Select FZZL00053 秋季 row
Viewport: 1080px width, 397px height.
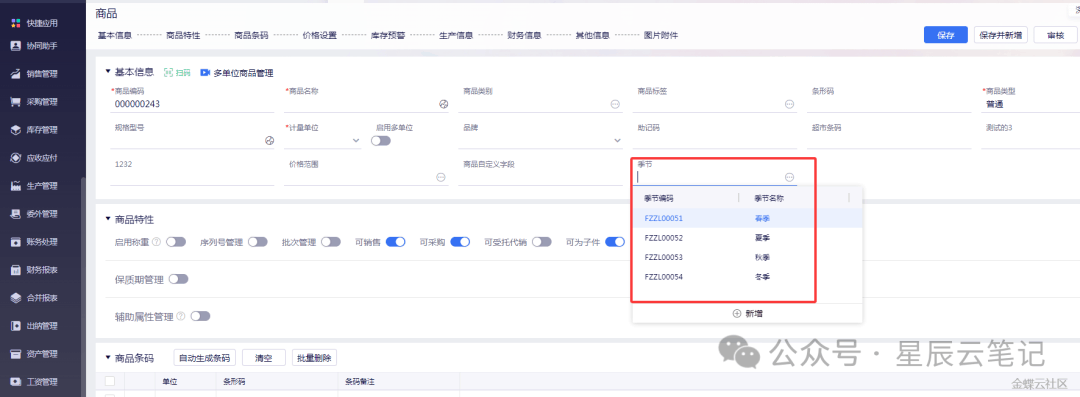pos(747,257)
